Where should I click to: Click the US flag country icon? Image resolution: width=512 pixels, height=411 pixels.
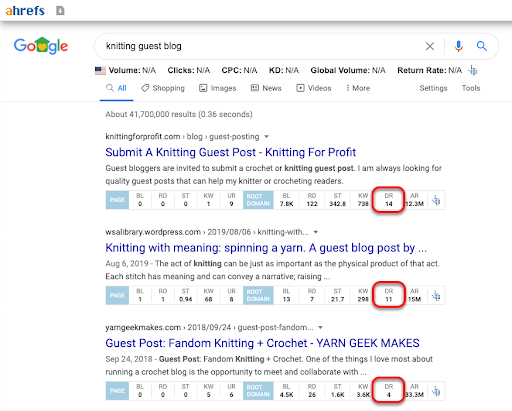pos(100,70)
